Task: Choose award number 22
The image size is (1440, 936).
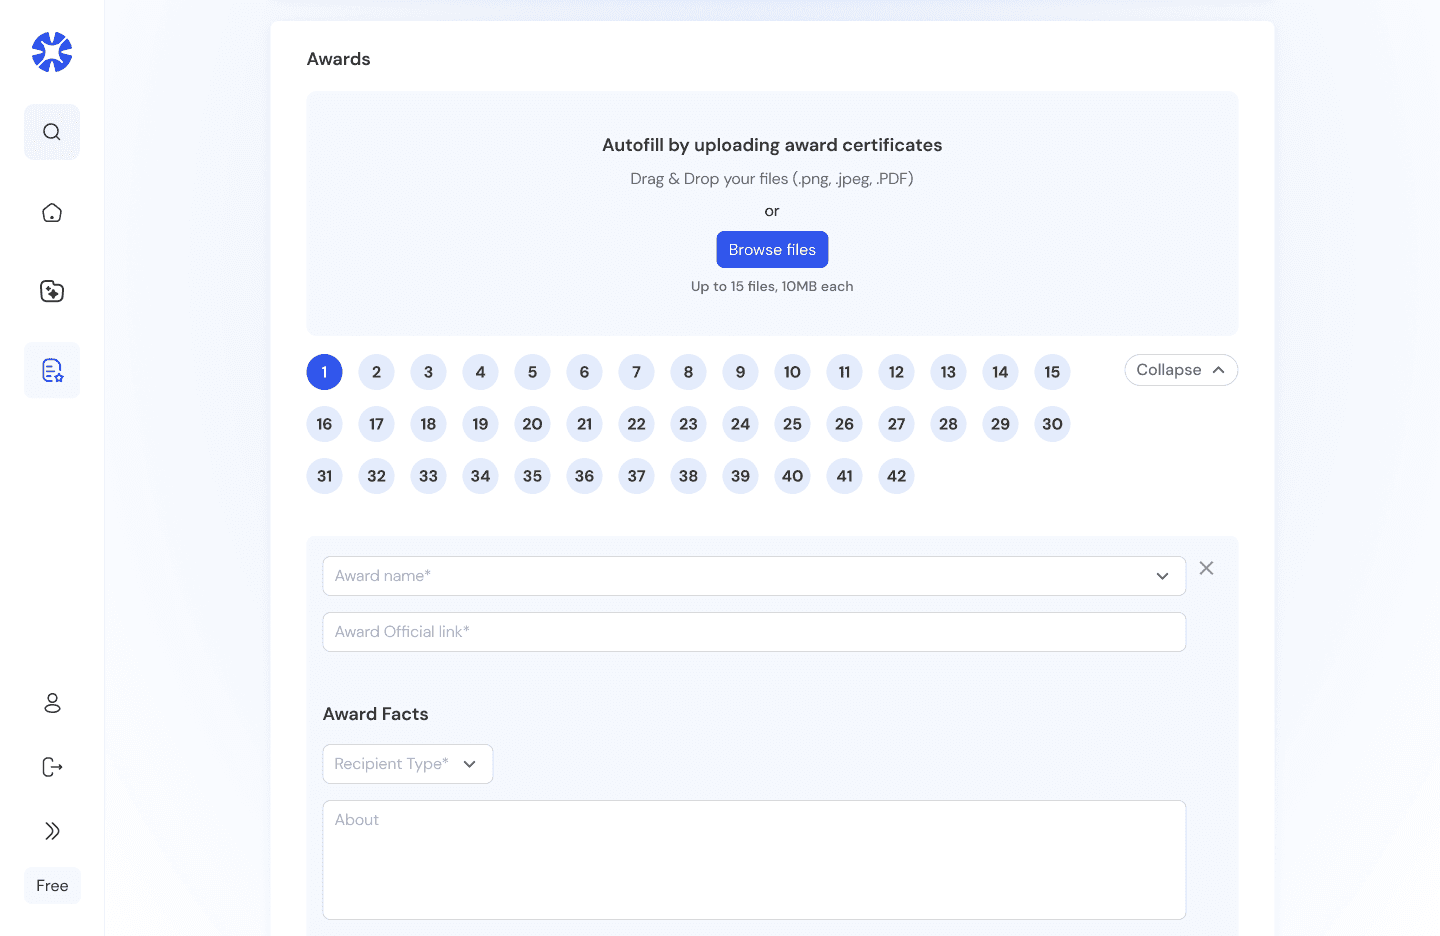Action: pos(636,424)
